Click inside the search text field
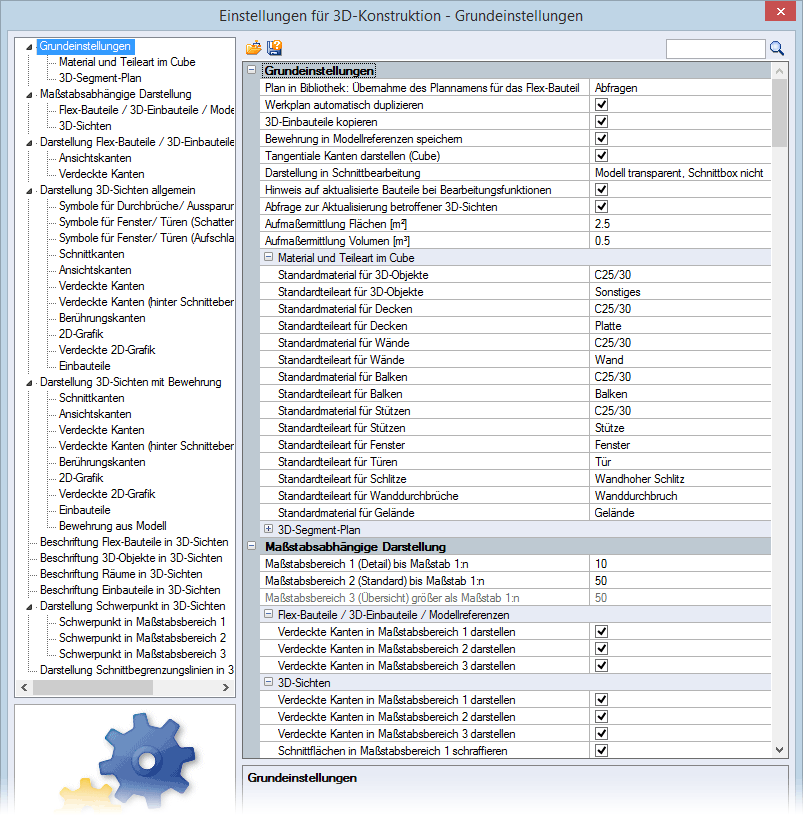 point(716,49)
